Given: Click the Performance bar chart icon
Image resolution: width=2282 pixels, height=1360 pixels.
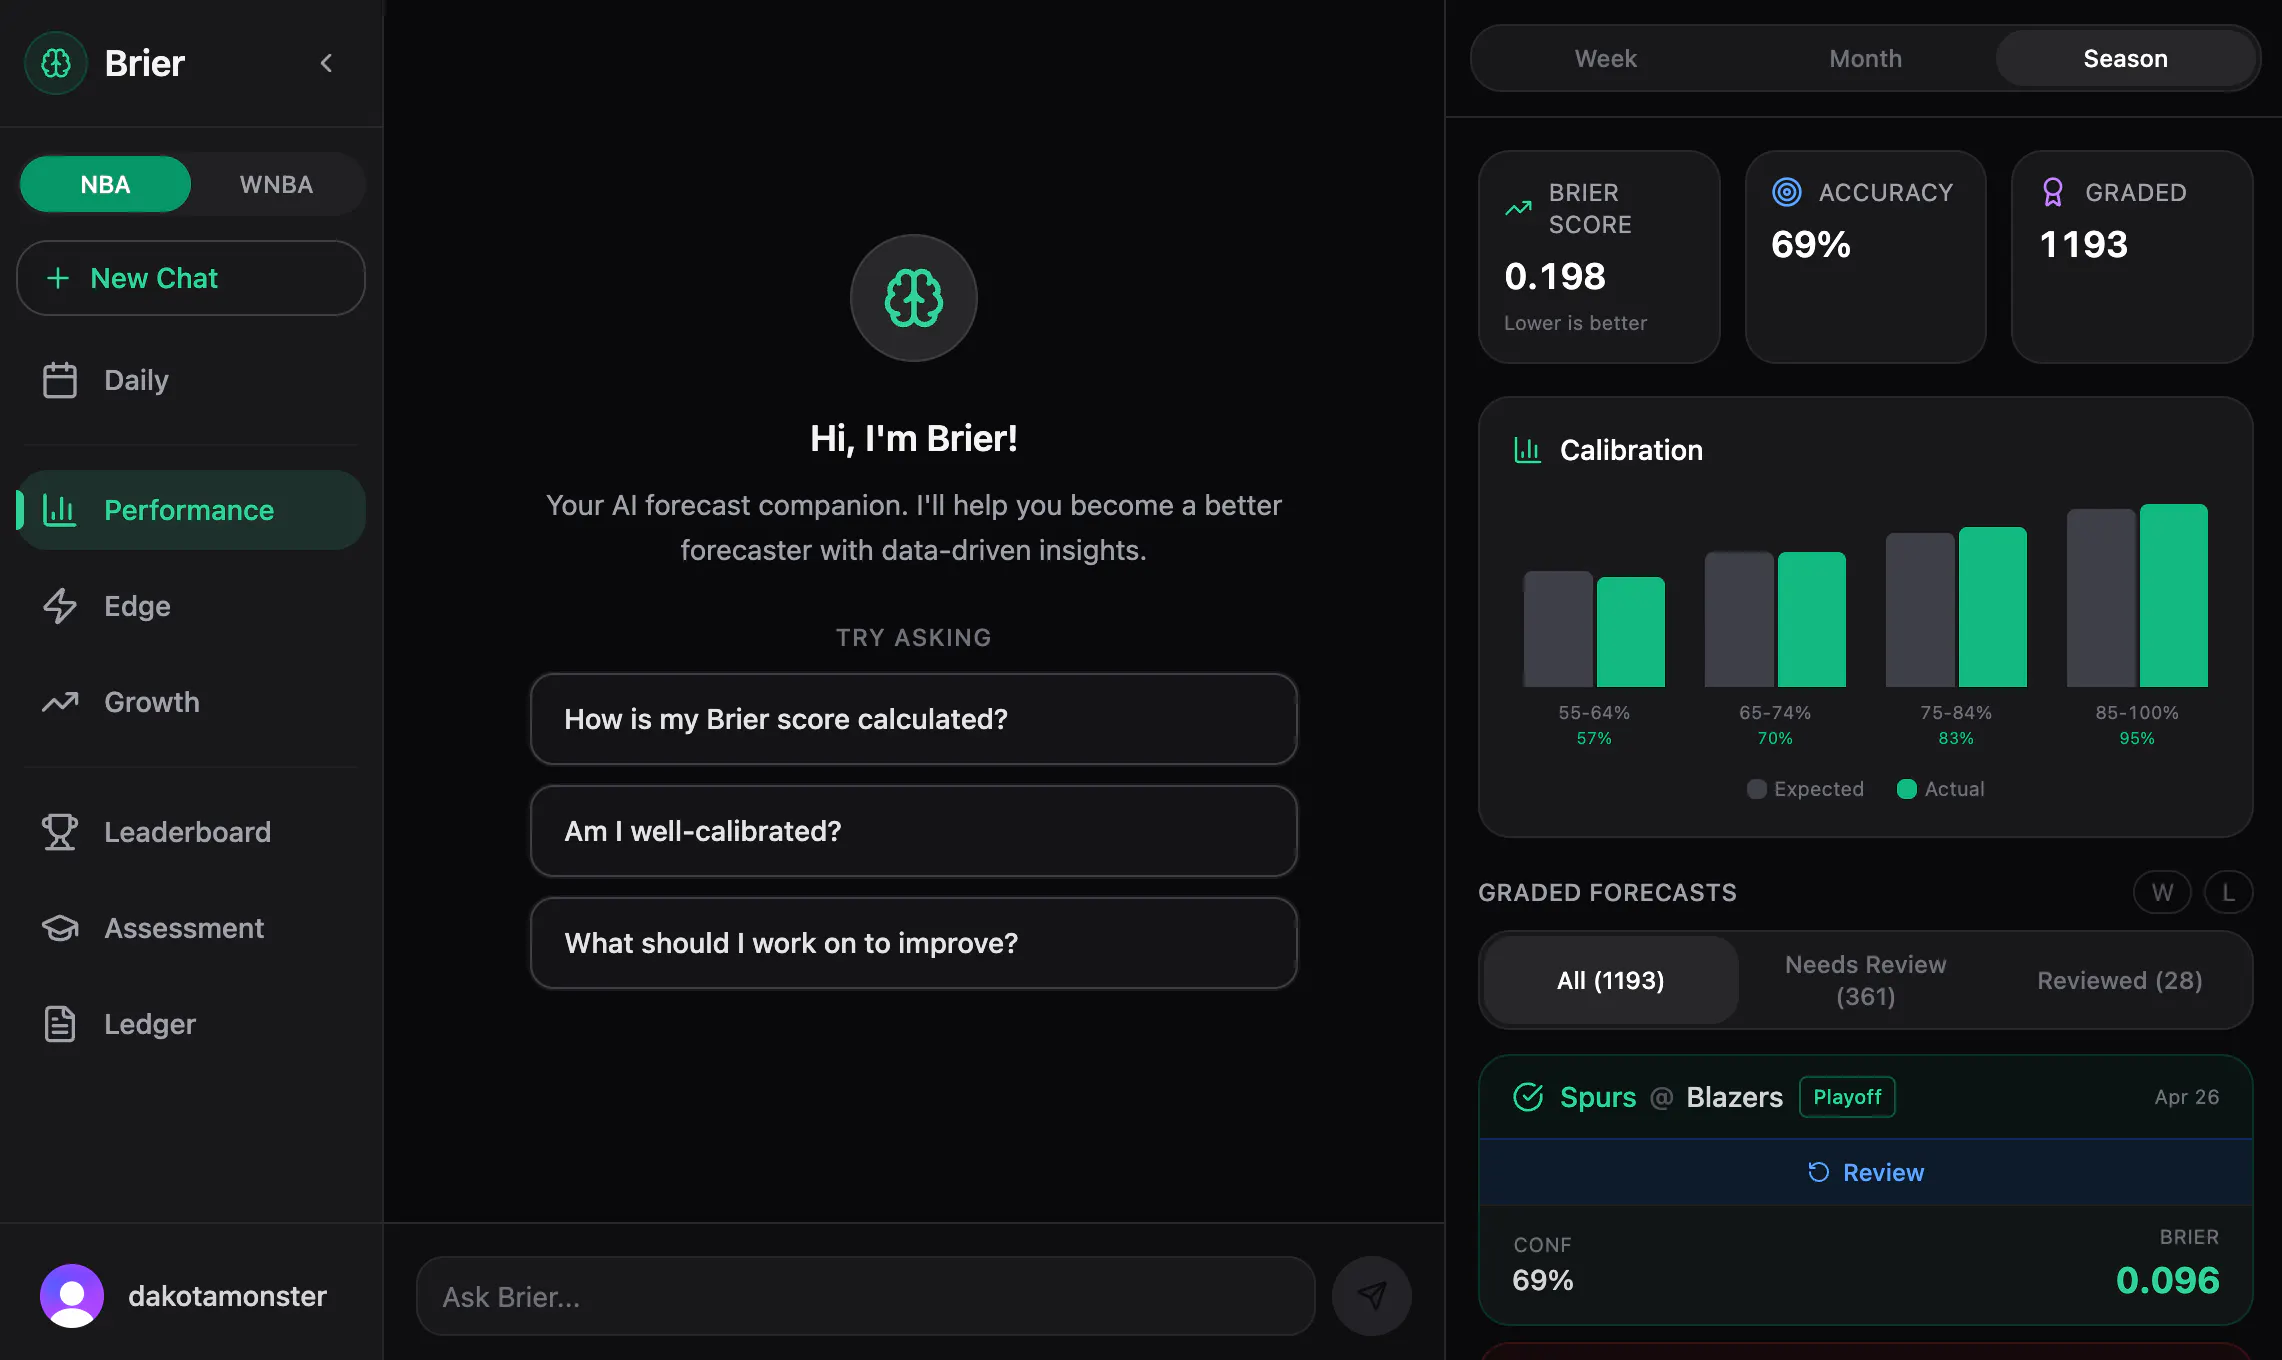Looking at the screenshot, I should (60, 510).
